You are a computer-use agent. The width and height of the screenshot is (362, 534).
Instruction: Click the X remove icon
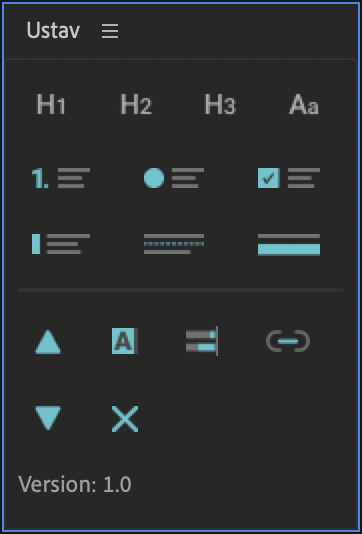[125, 419]
